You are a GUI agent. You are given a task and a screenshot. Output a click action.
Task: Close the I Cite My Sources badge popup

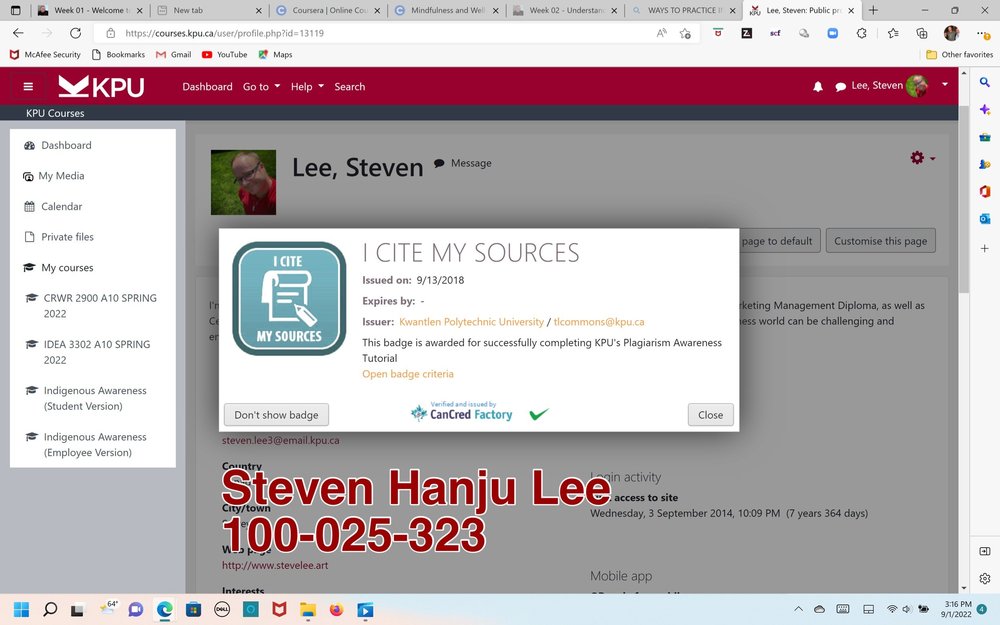coord(710,414)
